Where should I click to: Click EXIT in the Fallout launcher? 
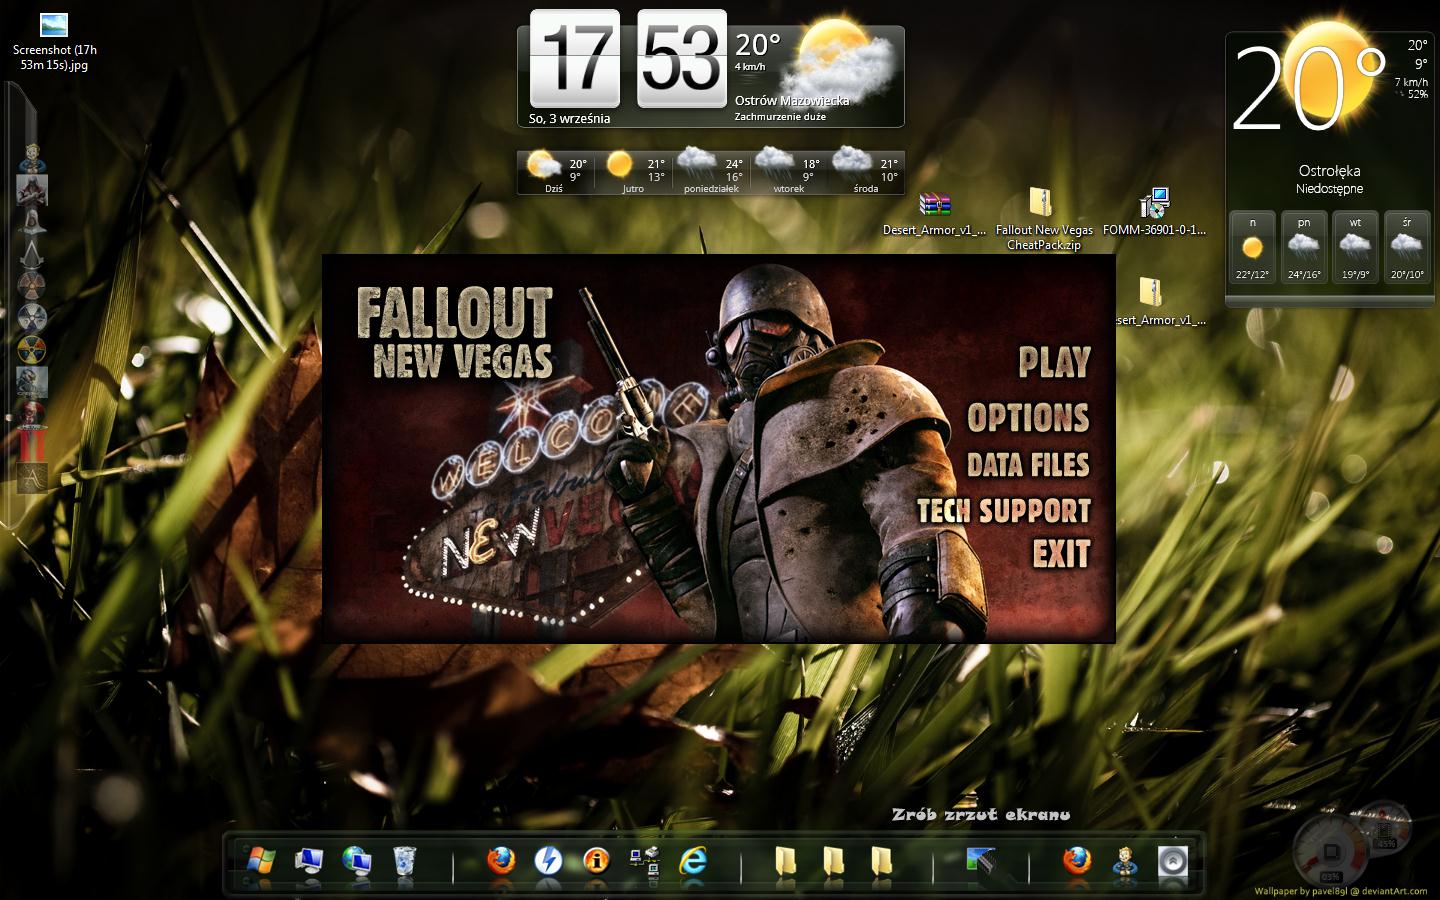[x=1061, y=553]
